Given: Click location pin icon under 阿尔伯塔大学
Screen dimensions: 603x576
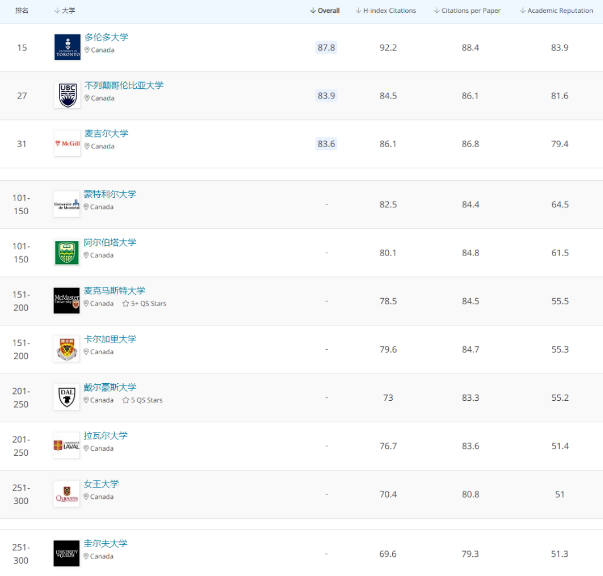Looking at the screenshot, I should [86, 255].
